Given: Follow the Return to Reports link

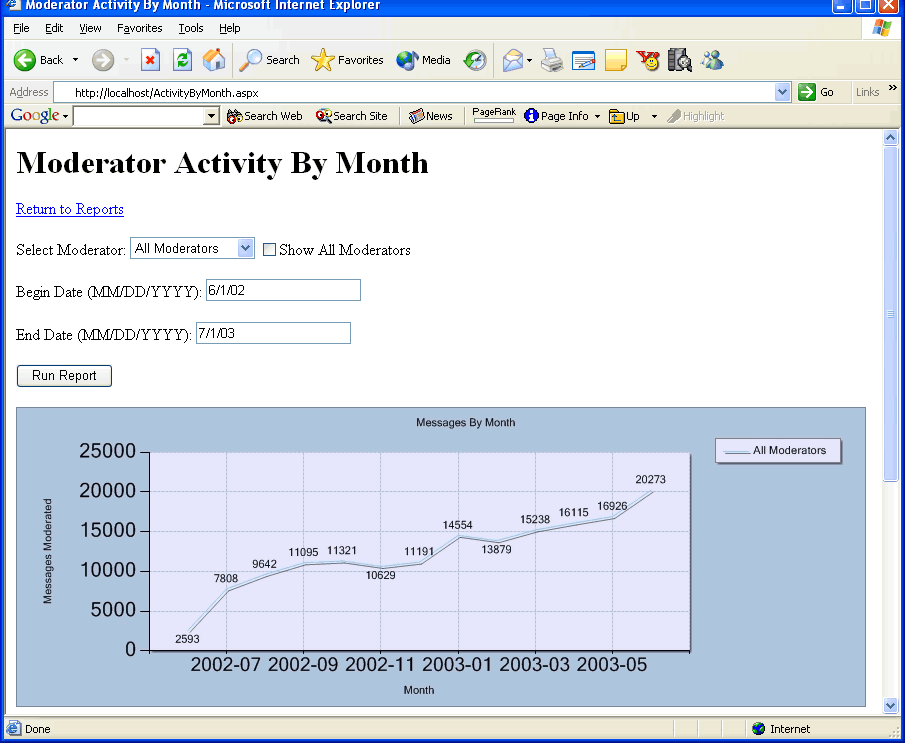Looking at the screenshot, I should (x=70, y=209).
